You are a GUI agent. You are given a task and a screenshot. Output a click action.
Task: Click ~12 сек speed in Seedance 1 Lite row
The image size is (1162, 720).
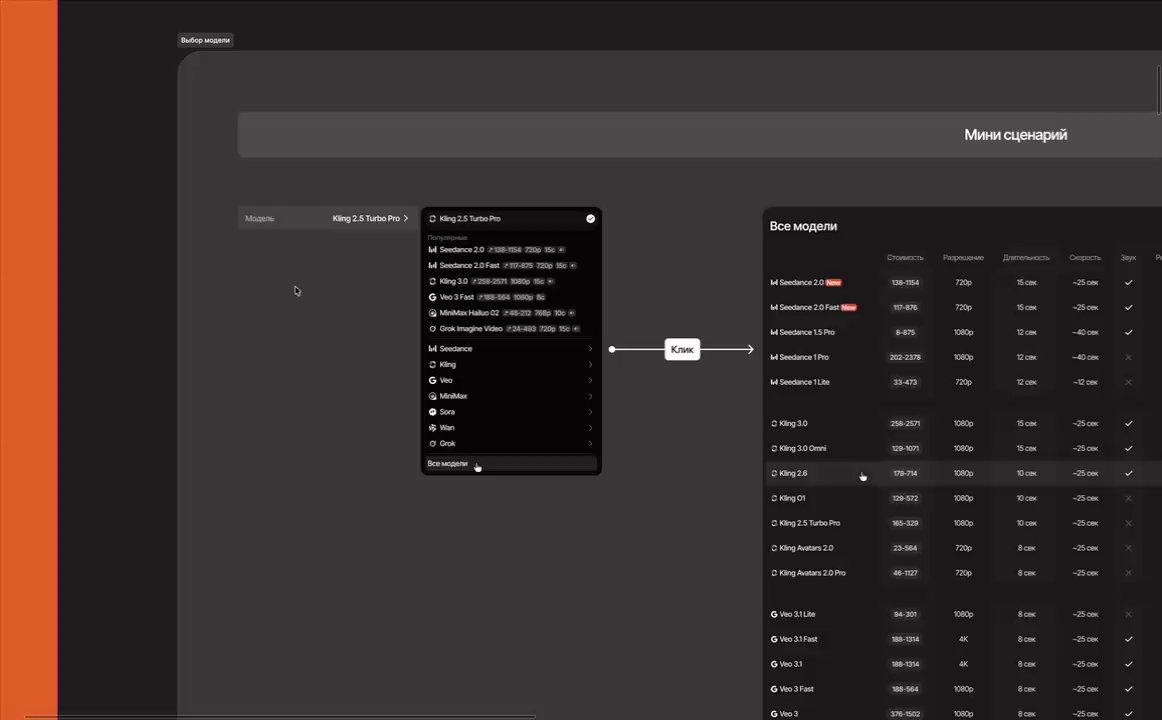click(1085, 382)
